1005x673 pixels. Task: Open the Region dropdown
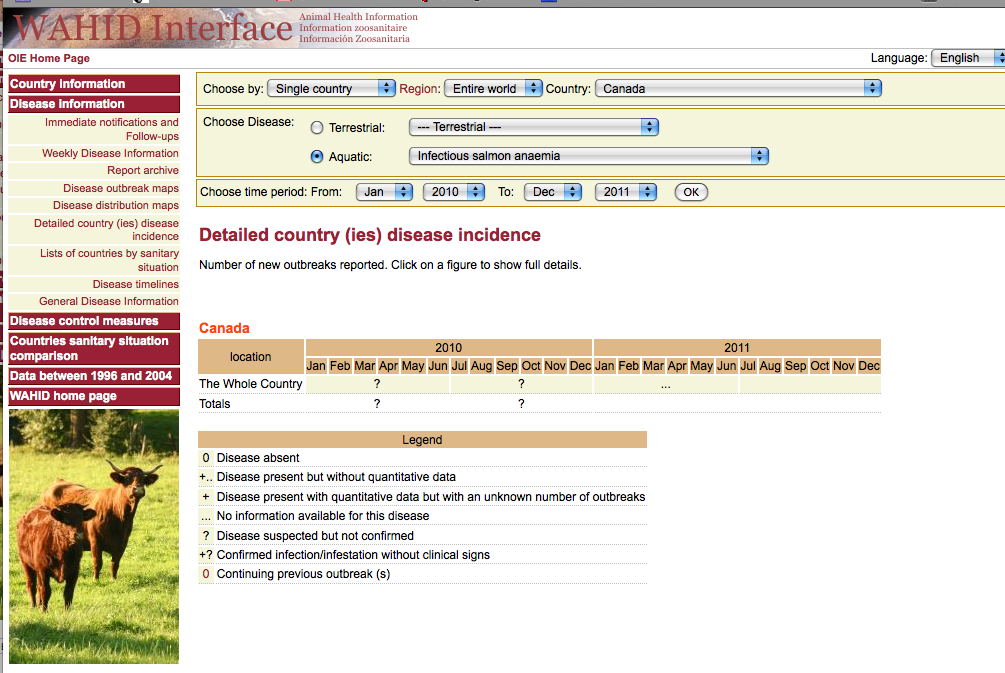pos(492,89)
